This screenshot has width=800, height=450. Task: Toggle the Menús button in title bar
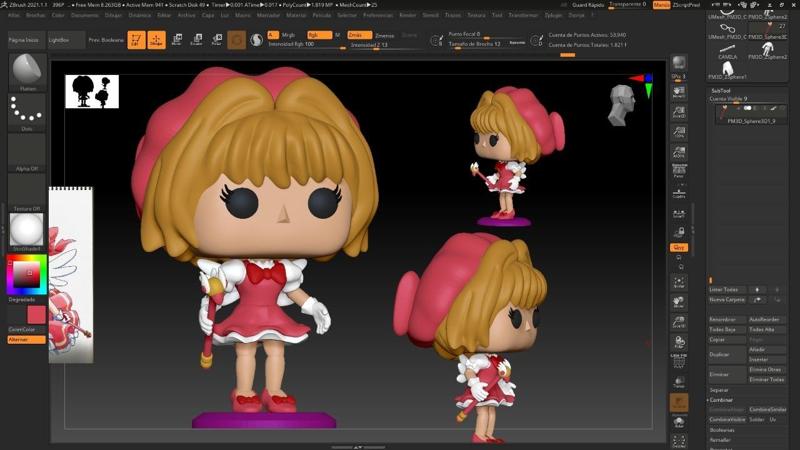[661, 5]
